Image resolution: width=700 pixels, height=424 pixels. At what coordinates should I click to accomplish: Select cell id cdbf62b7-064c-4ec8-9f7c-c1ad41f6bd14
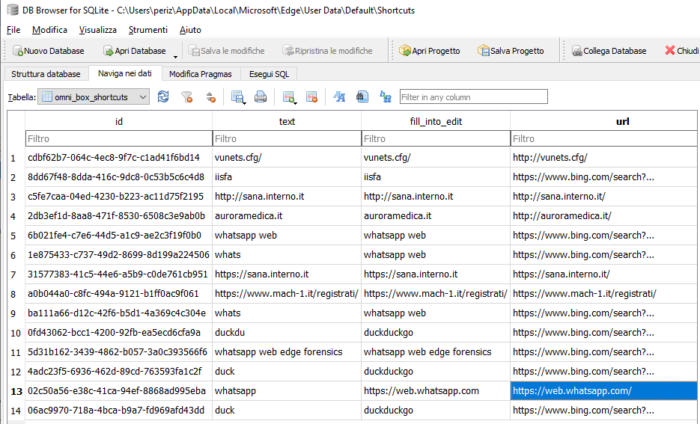pyautogui.click(x=119, y=158)
